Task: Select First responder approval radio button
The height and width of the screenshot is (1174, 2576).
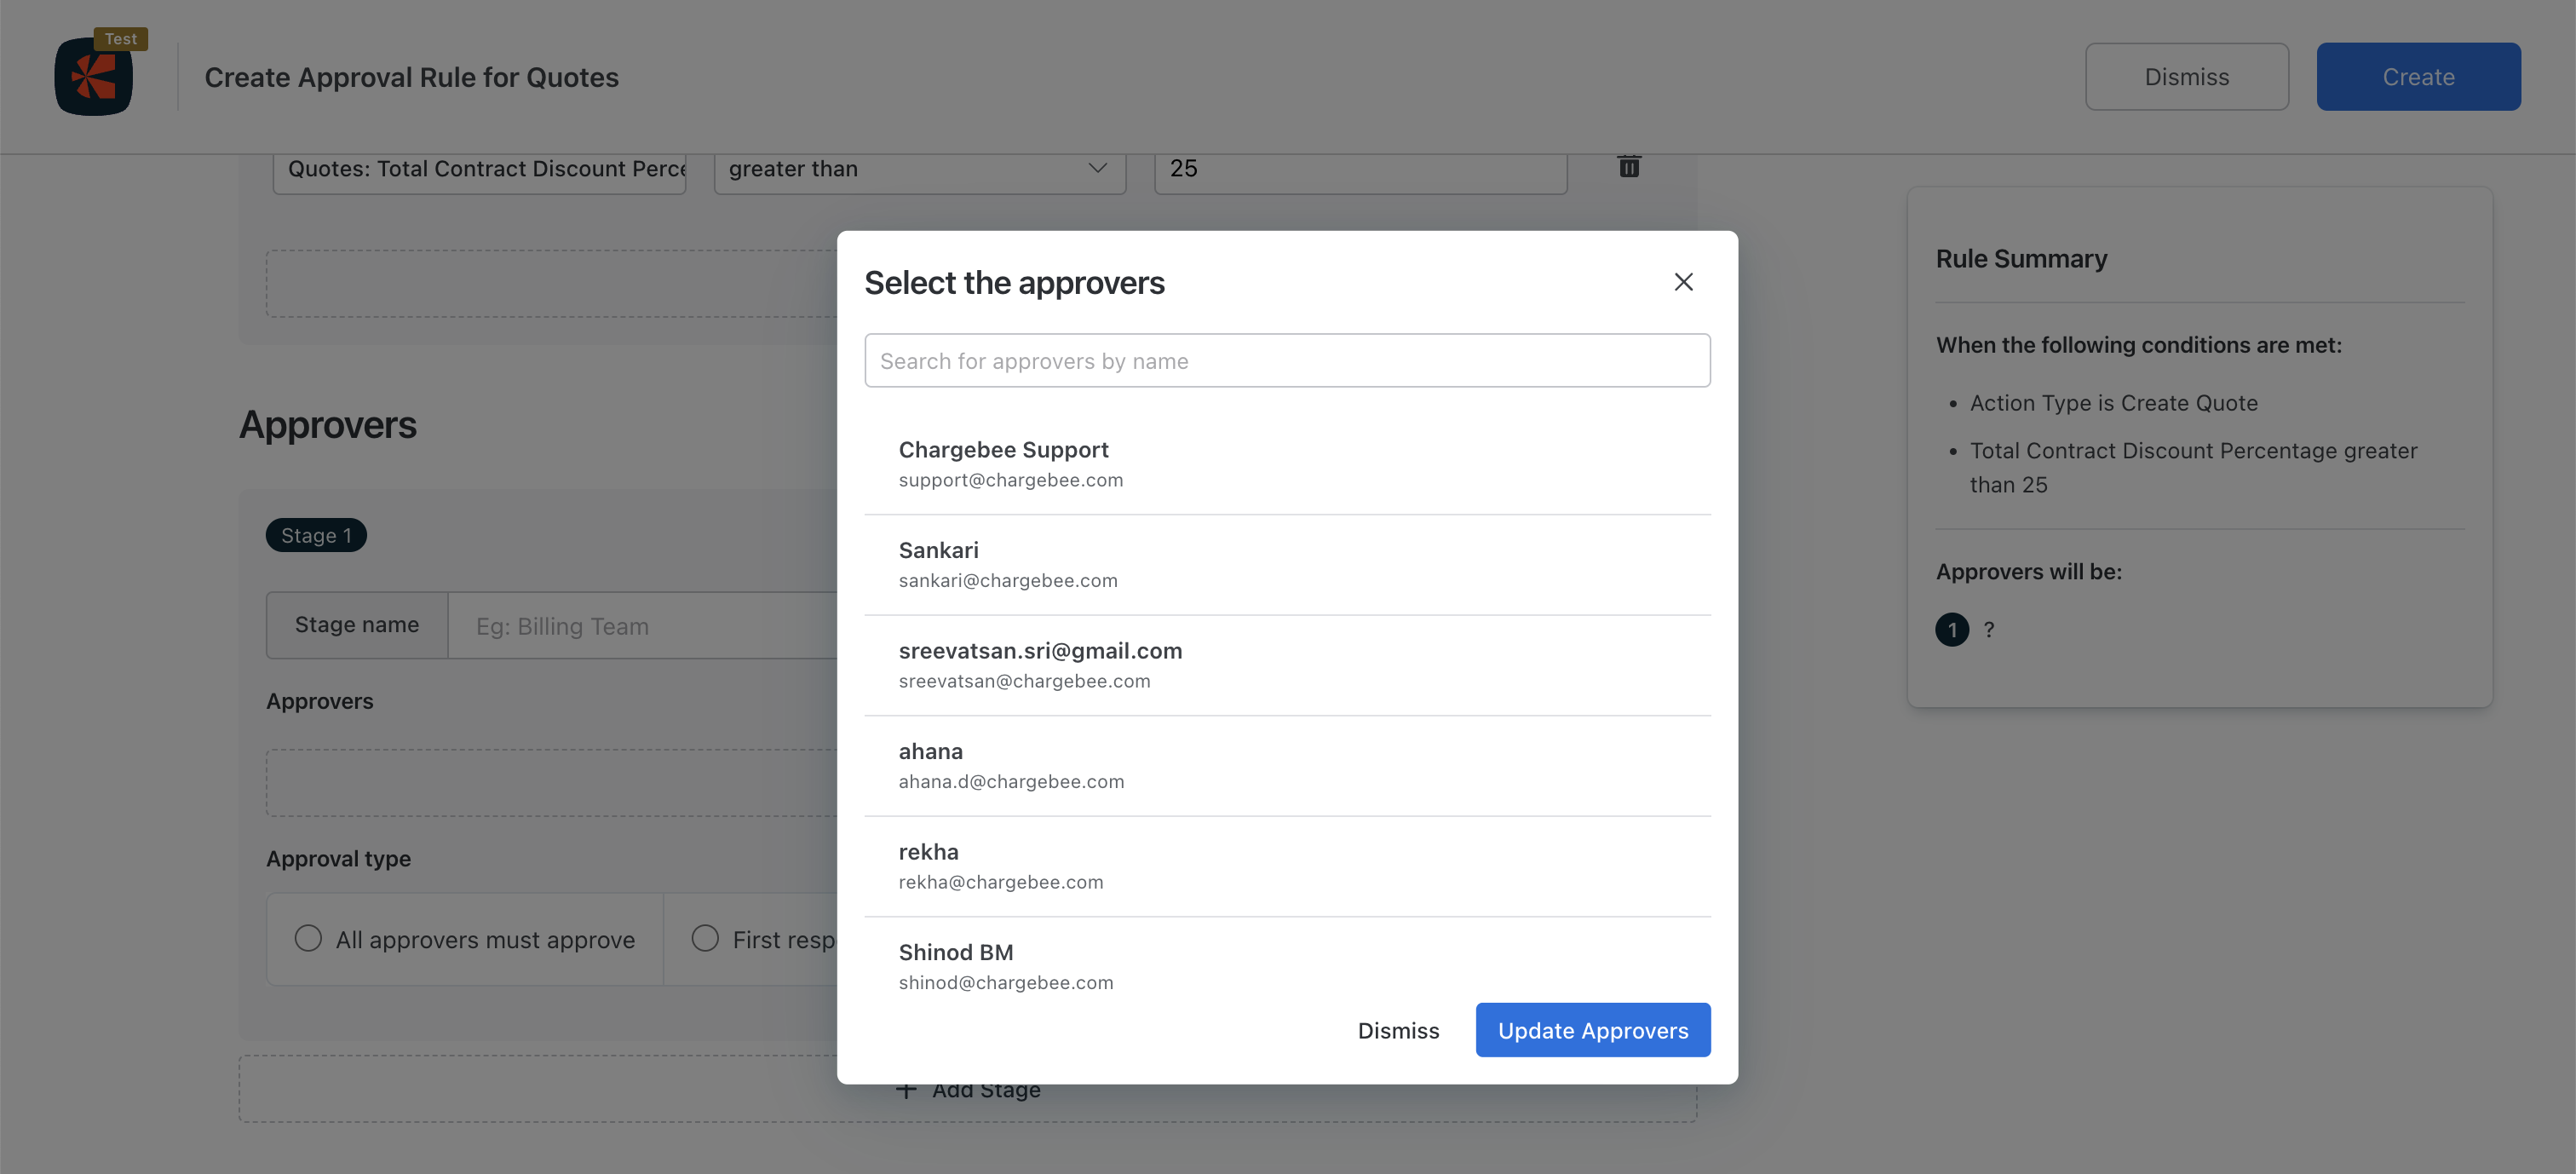Action: point(705,938)
